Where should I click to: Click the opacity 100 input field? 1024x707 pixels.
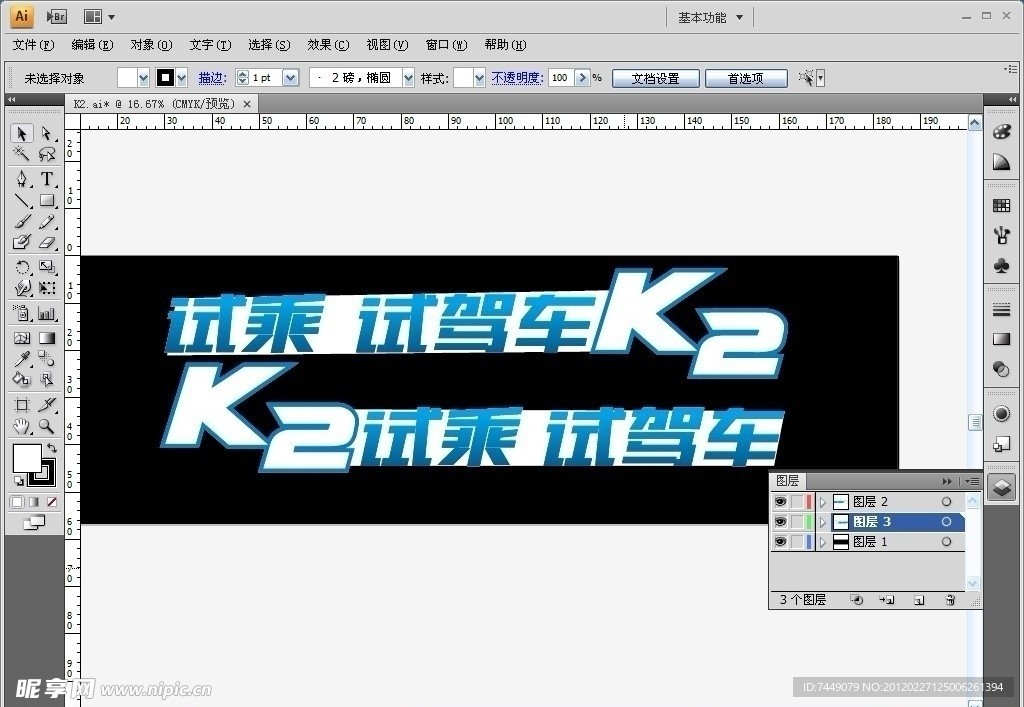tap(560, 78)
